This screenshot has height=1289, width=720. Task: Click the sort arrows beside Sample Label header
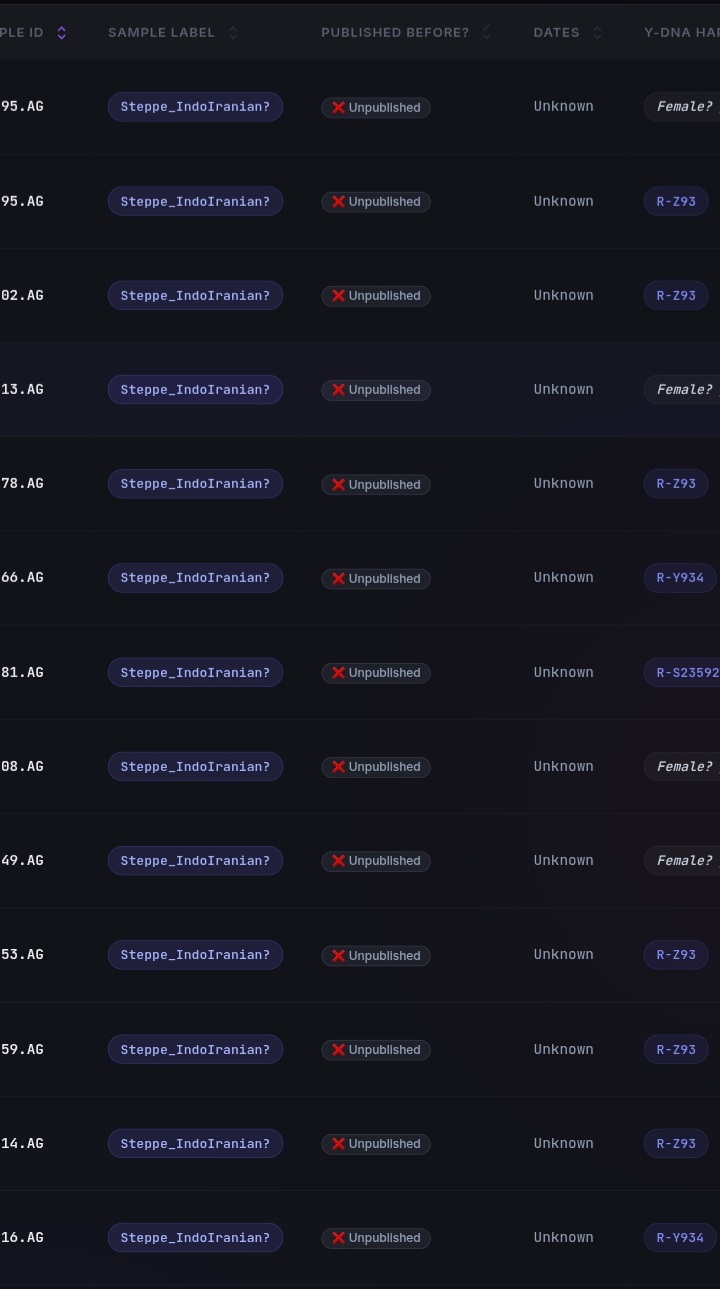click(x=232, y=33)
